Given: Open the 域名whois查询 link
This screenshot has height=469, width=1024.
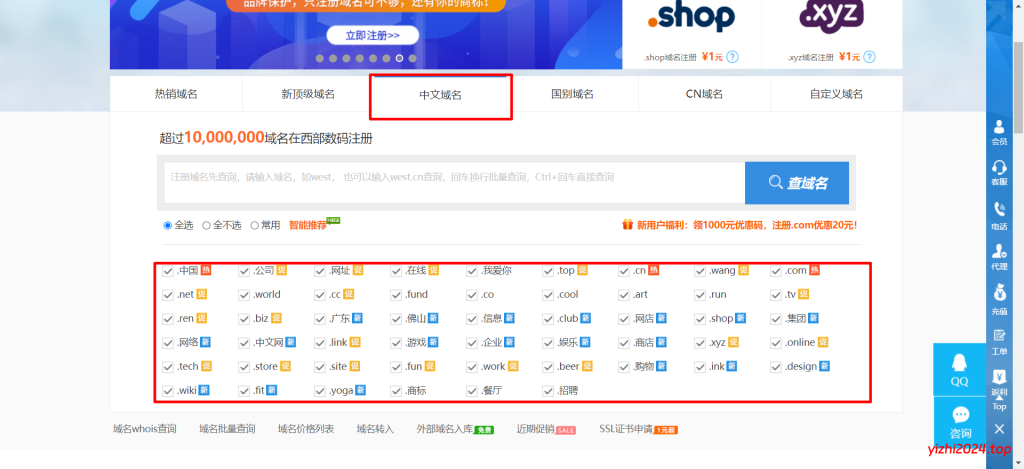Looking at the screenshot, I should click(x=145, y=429).
